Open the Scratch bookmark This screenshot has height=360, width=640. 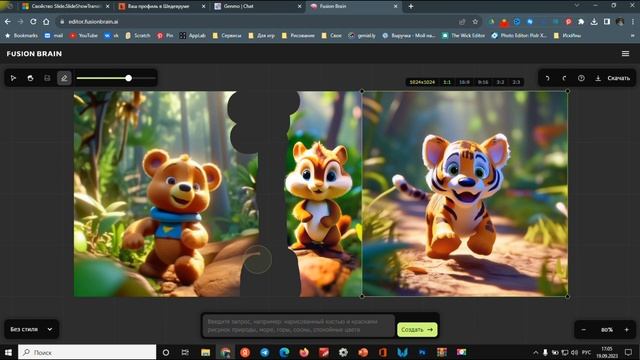[138, 36]
